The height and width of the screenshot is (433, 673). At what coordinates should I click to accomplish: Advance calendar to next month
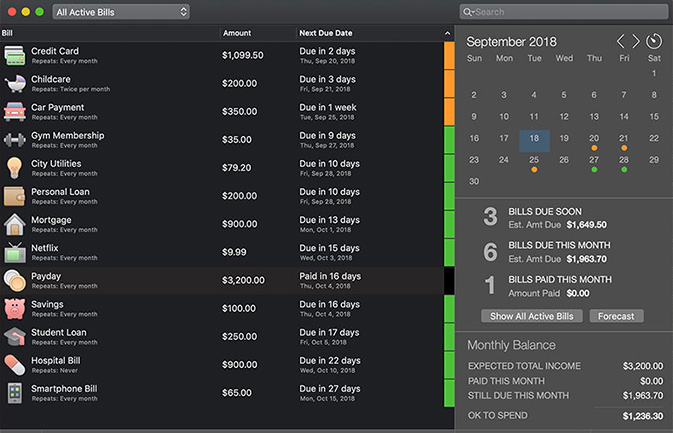tap(636, 41)
